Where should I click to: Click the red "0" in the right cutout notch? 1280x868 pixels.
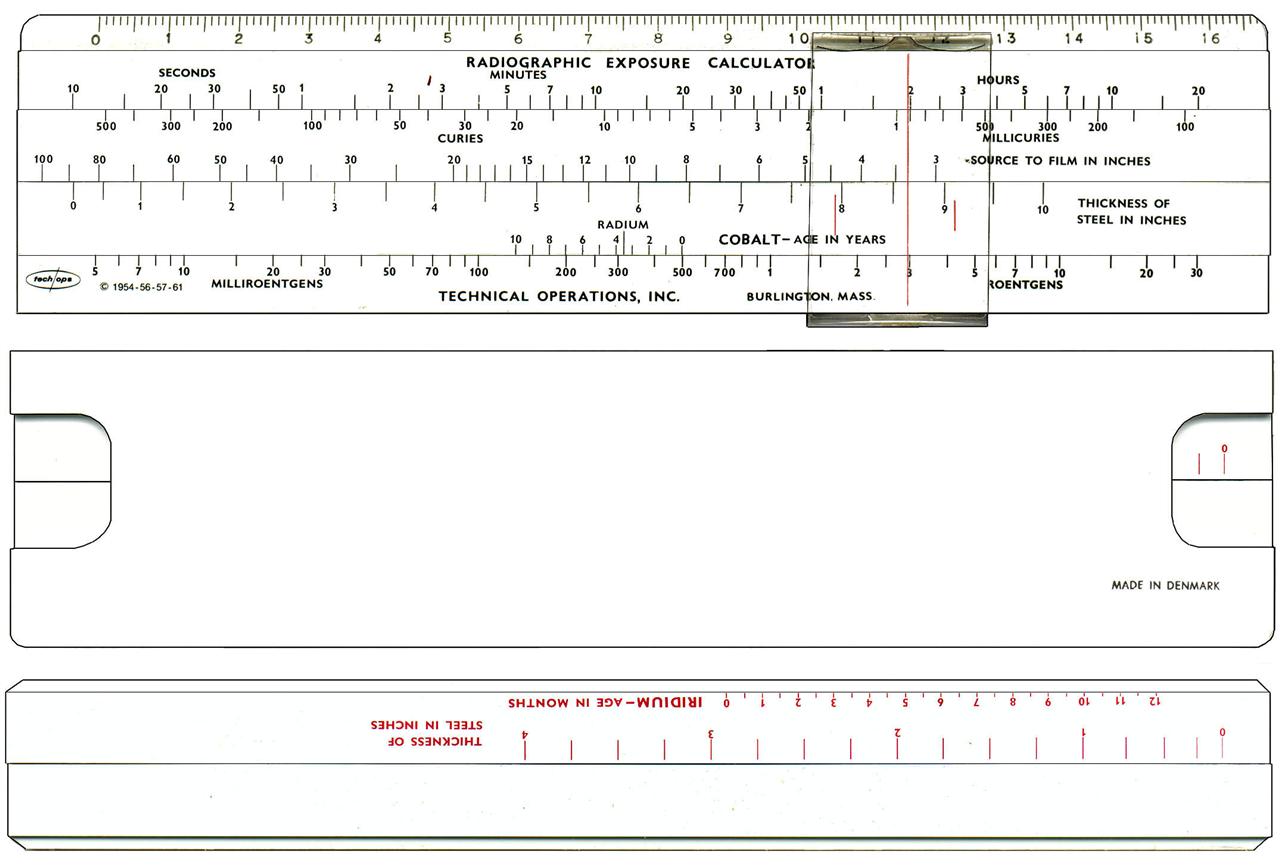coord(1224,448)
